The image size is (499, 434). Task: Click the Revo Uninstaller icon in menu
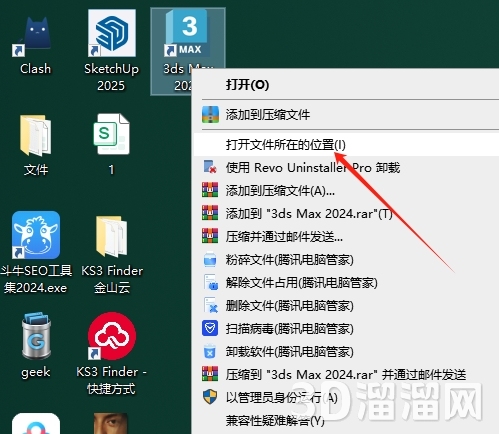tap(210, 167)
